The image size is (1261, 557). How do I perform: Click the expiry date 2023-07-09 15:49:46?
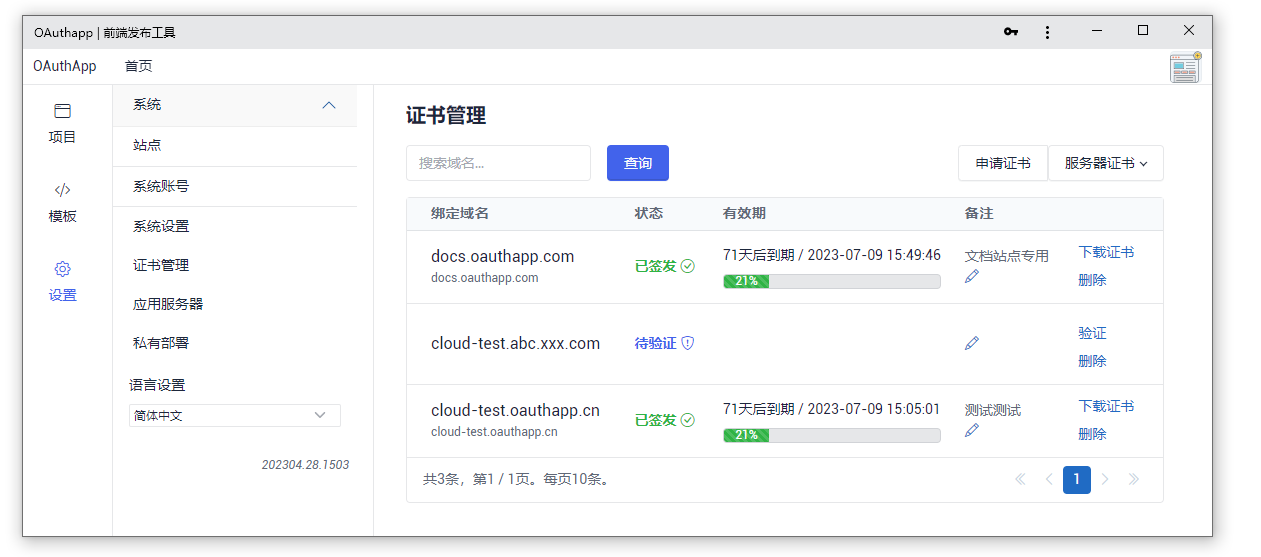[874, 255]
